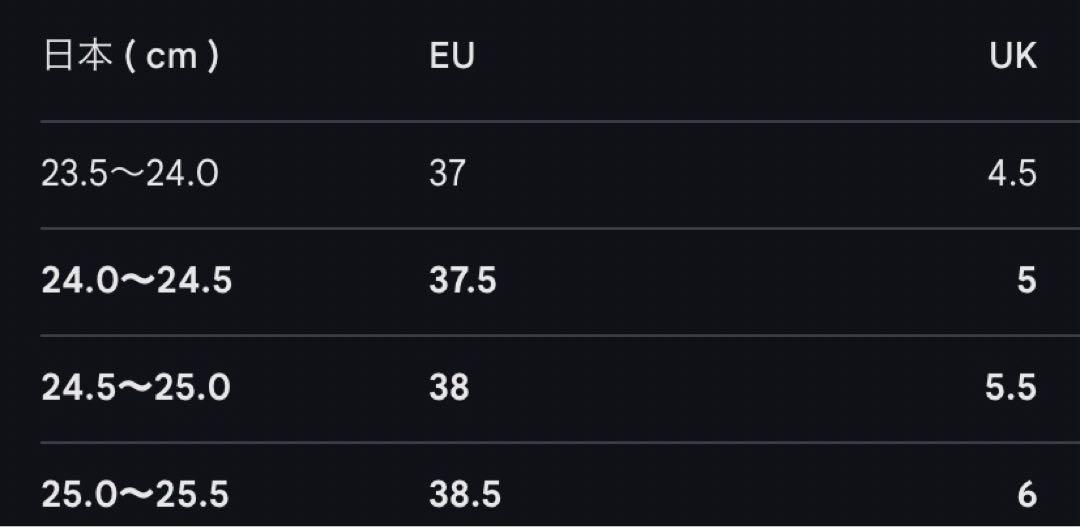Image resolution: width=1080 pixels, height=527 pixels.
Task: Click the divider line under the 38 row
Action: (560, 442)
